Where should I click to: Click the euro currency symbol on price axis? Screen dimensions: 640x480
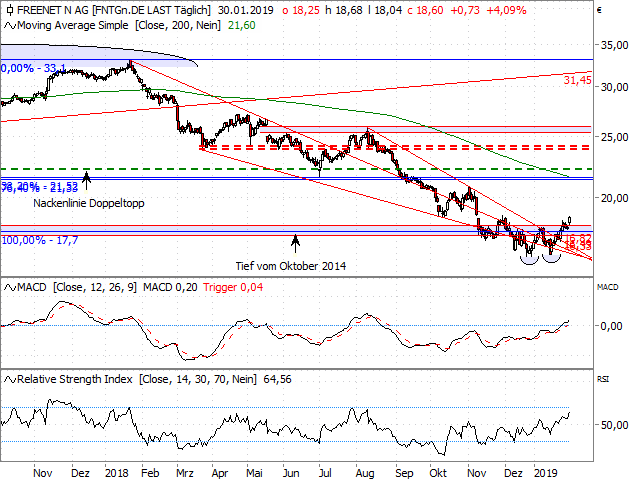tap(598, 12)
